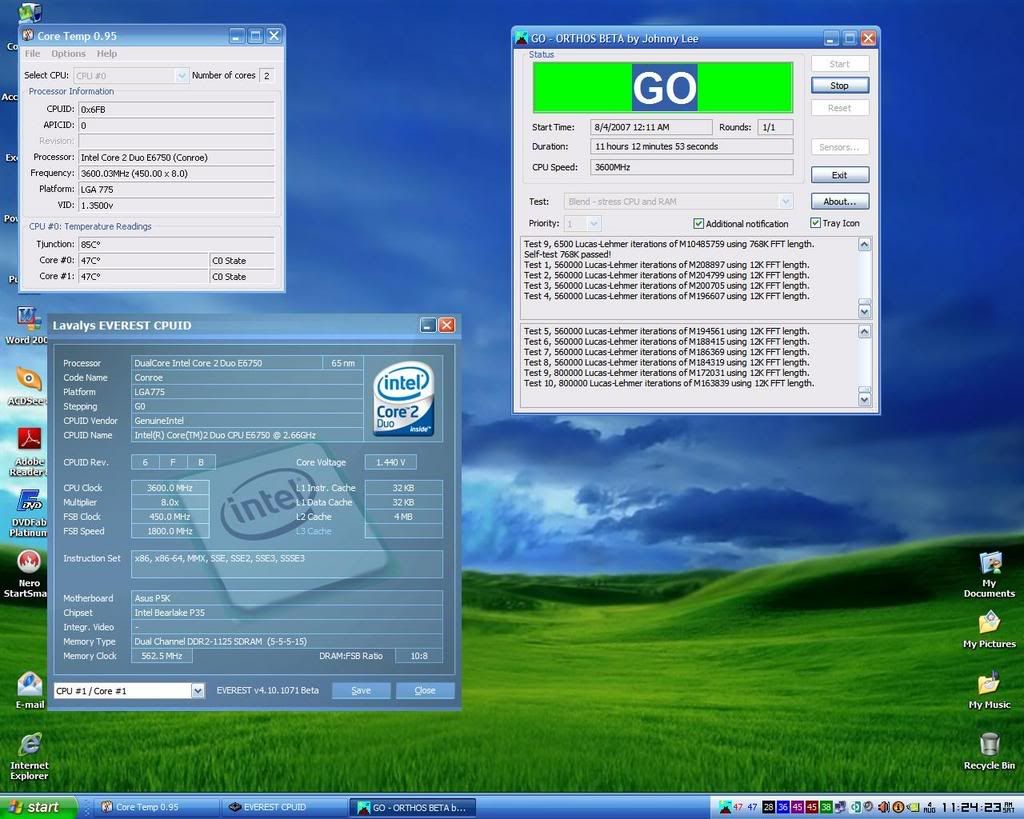Click the Intel Core 2 Duo logo badge

pos(404,399)
